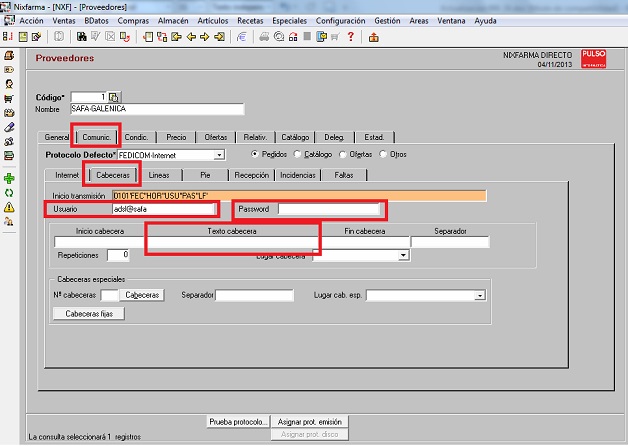The height and width of the screenshot is (446, 628).
Task: Open the Almacén menu
Action: pyautogui.click(x=173, y=21)
